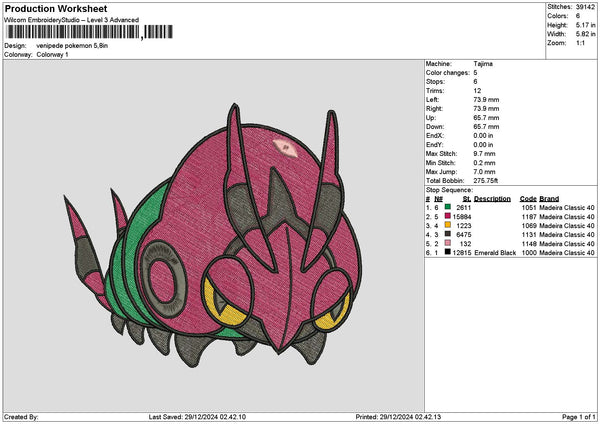Click the 'Page 1 of 1' indicator
Screen dimensions: 600x424
tap(579, 417)
